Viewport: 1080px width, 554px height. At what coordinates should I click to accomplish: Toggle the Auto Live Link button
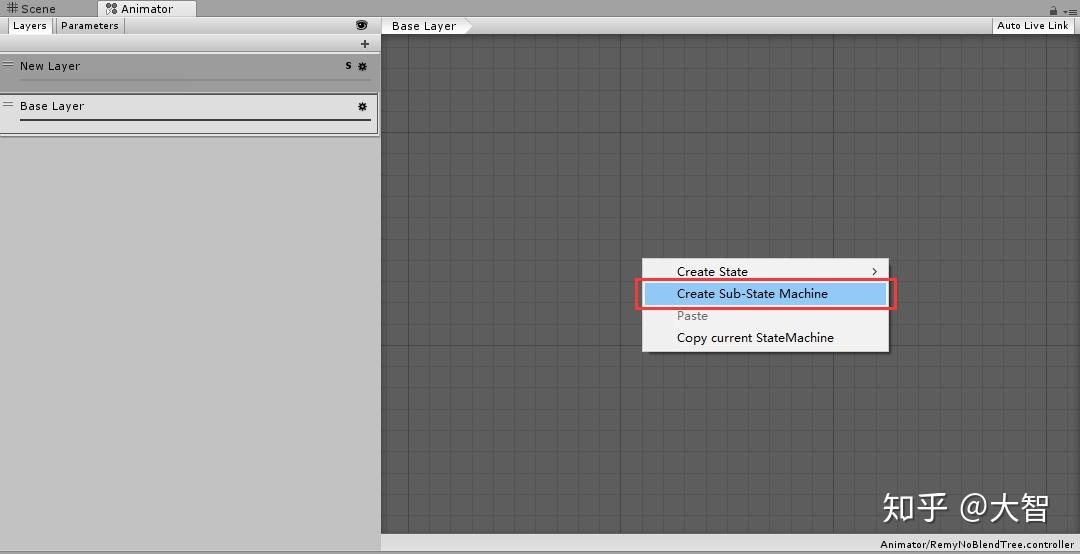tap(1032, 25)
